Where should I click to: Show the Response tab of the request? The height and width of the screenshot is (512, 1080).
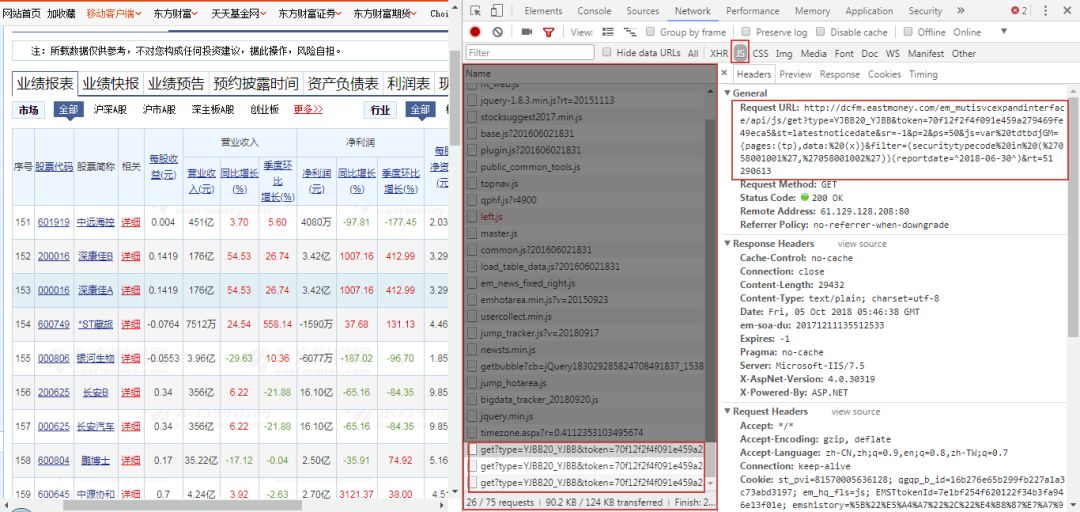(840, 74)
